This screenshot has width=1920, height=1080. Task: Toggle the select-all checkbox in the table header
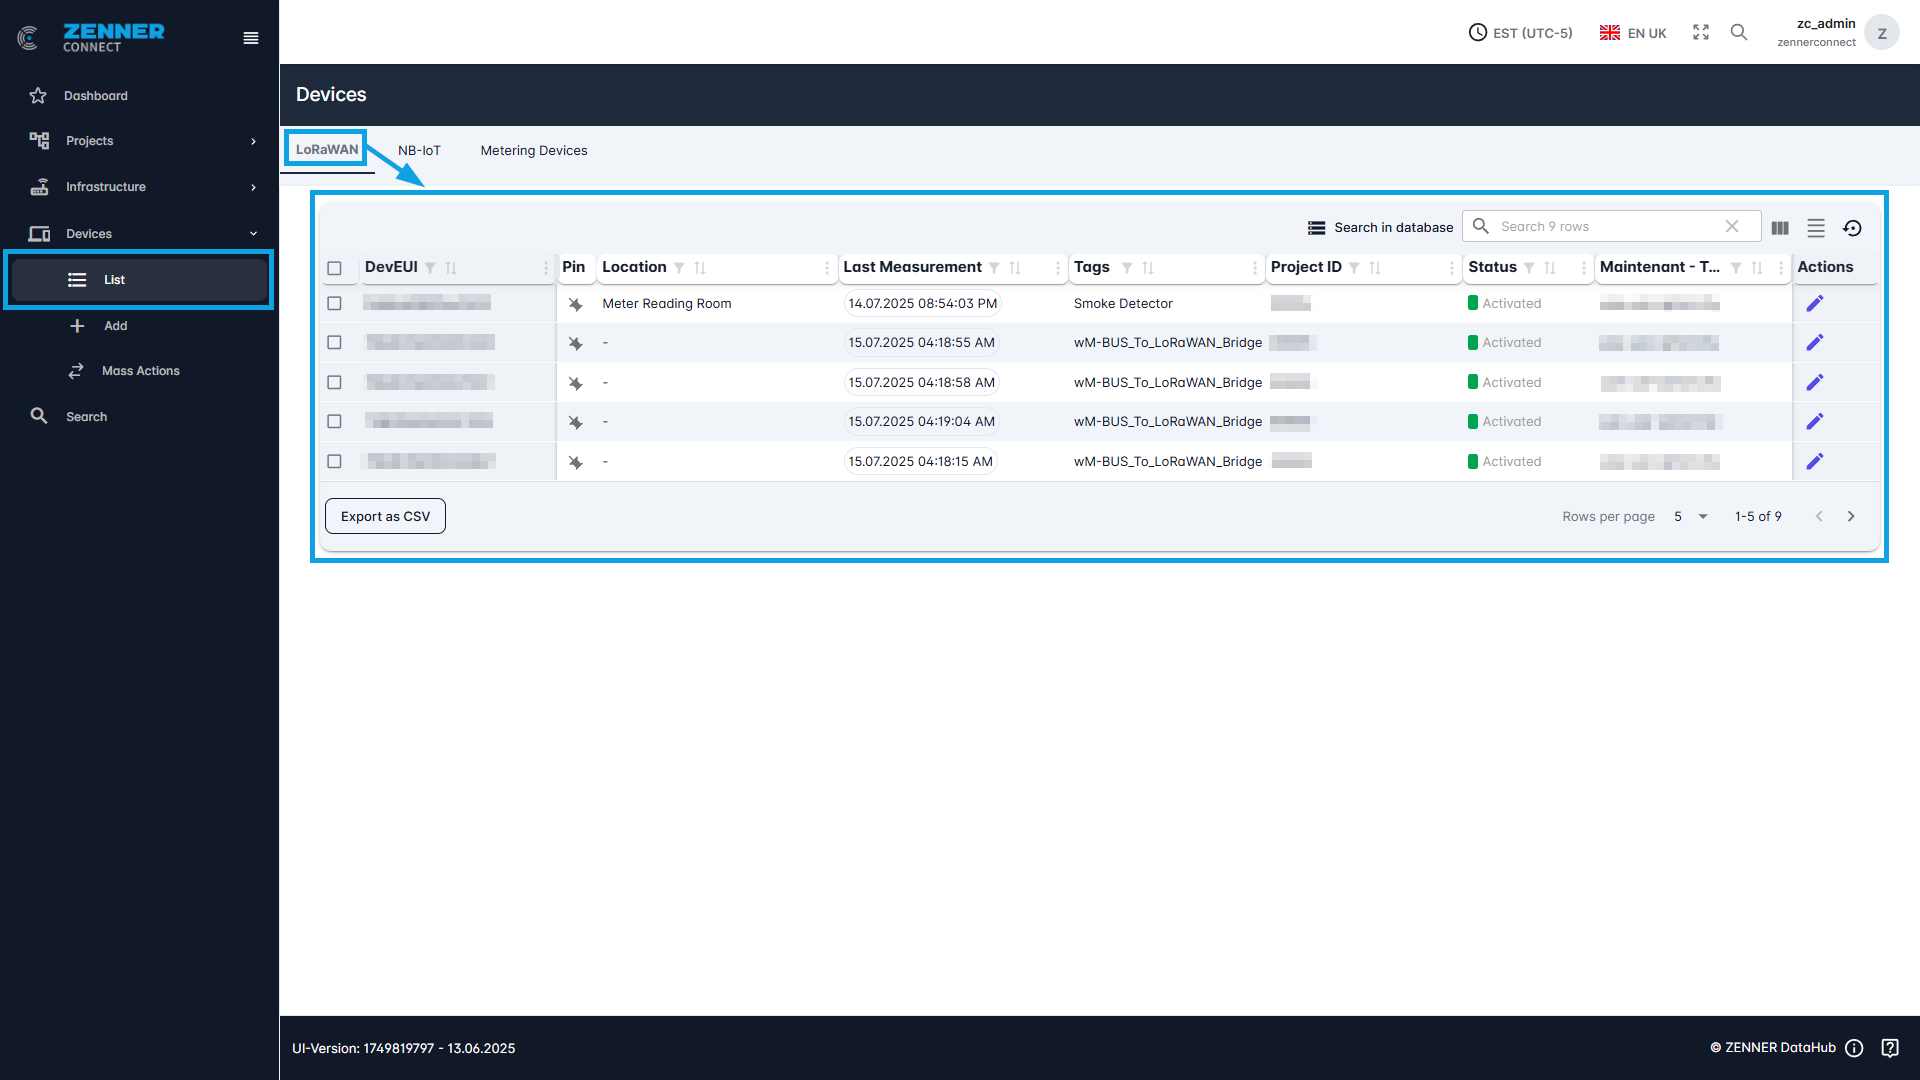335,268
